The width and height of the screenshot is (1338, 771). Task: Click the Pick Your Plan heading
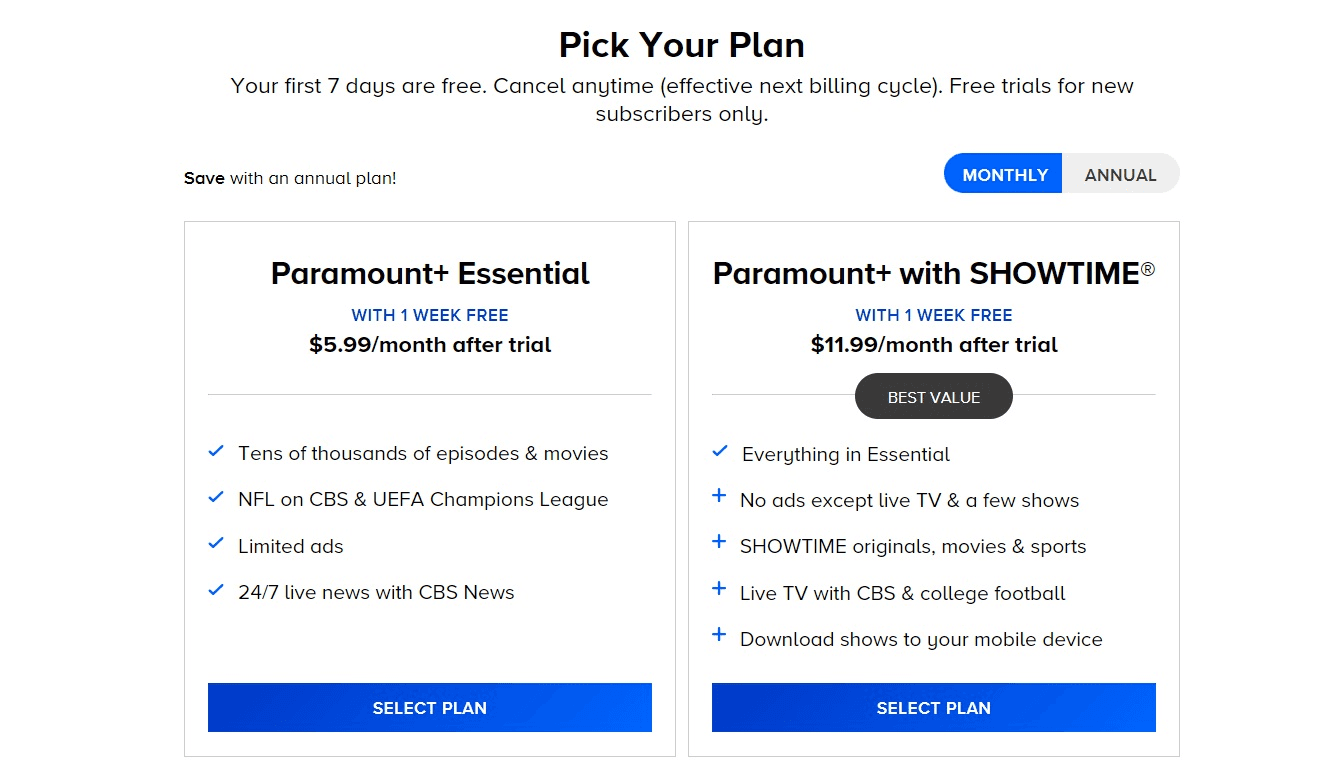point(681,45)
